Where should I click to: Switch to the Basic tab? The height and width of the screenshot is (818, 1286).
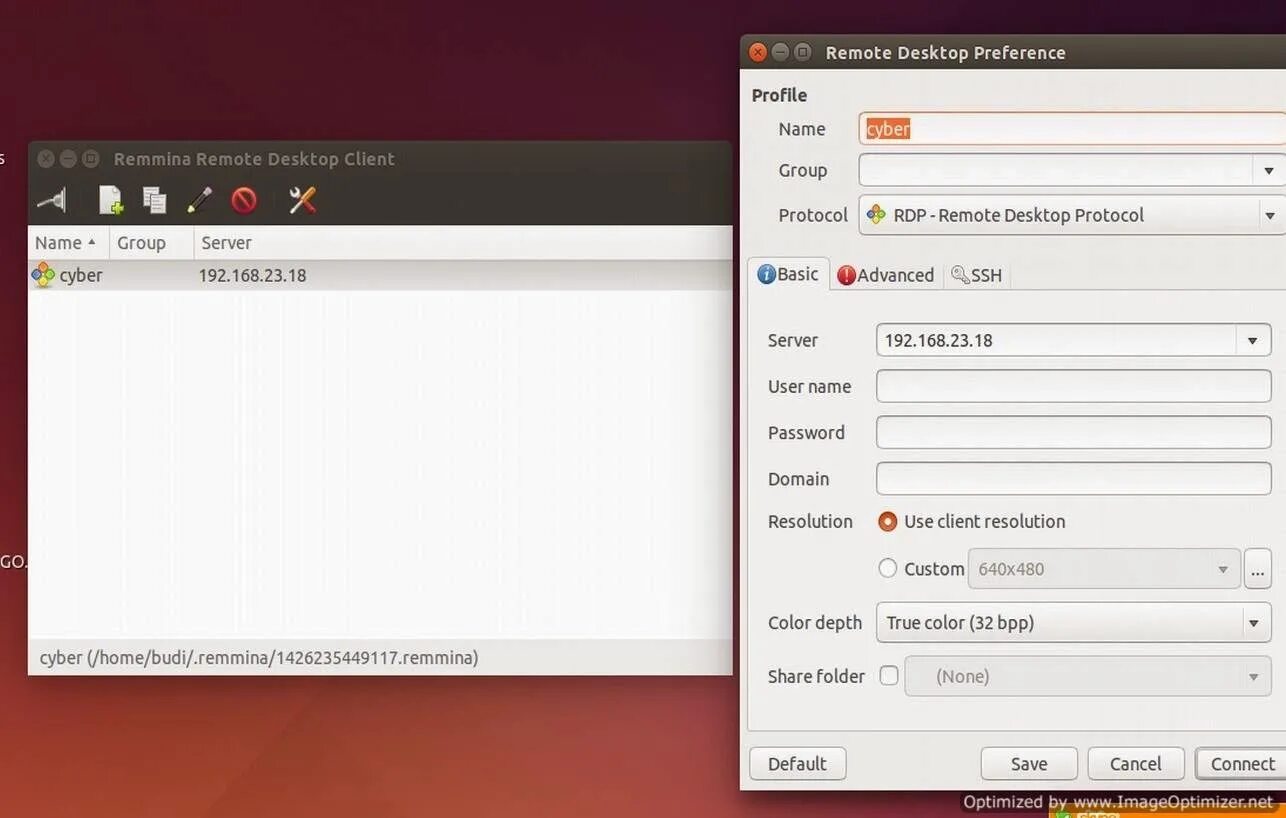788,274
